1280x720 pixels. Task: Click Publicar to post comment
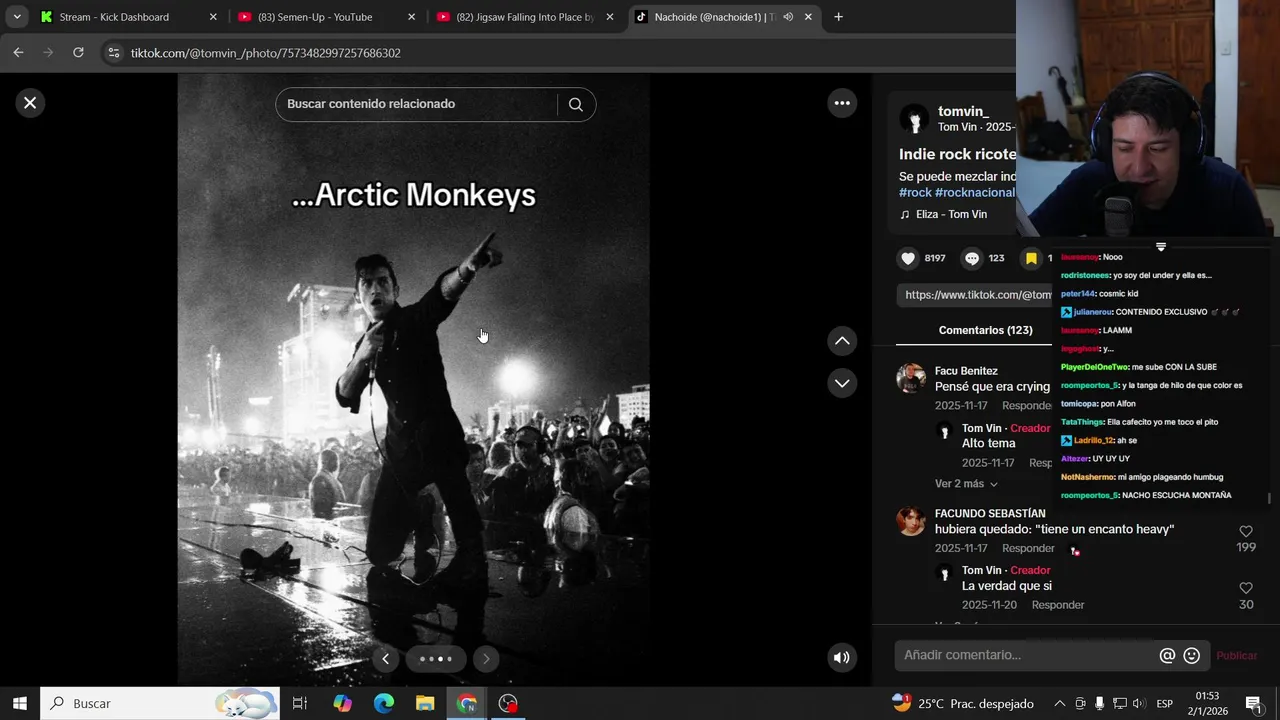pyautogui.click(x=1237, y=656)
